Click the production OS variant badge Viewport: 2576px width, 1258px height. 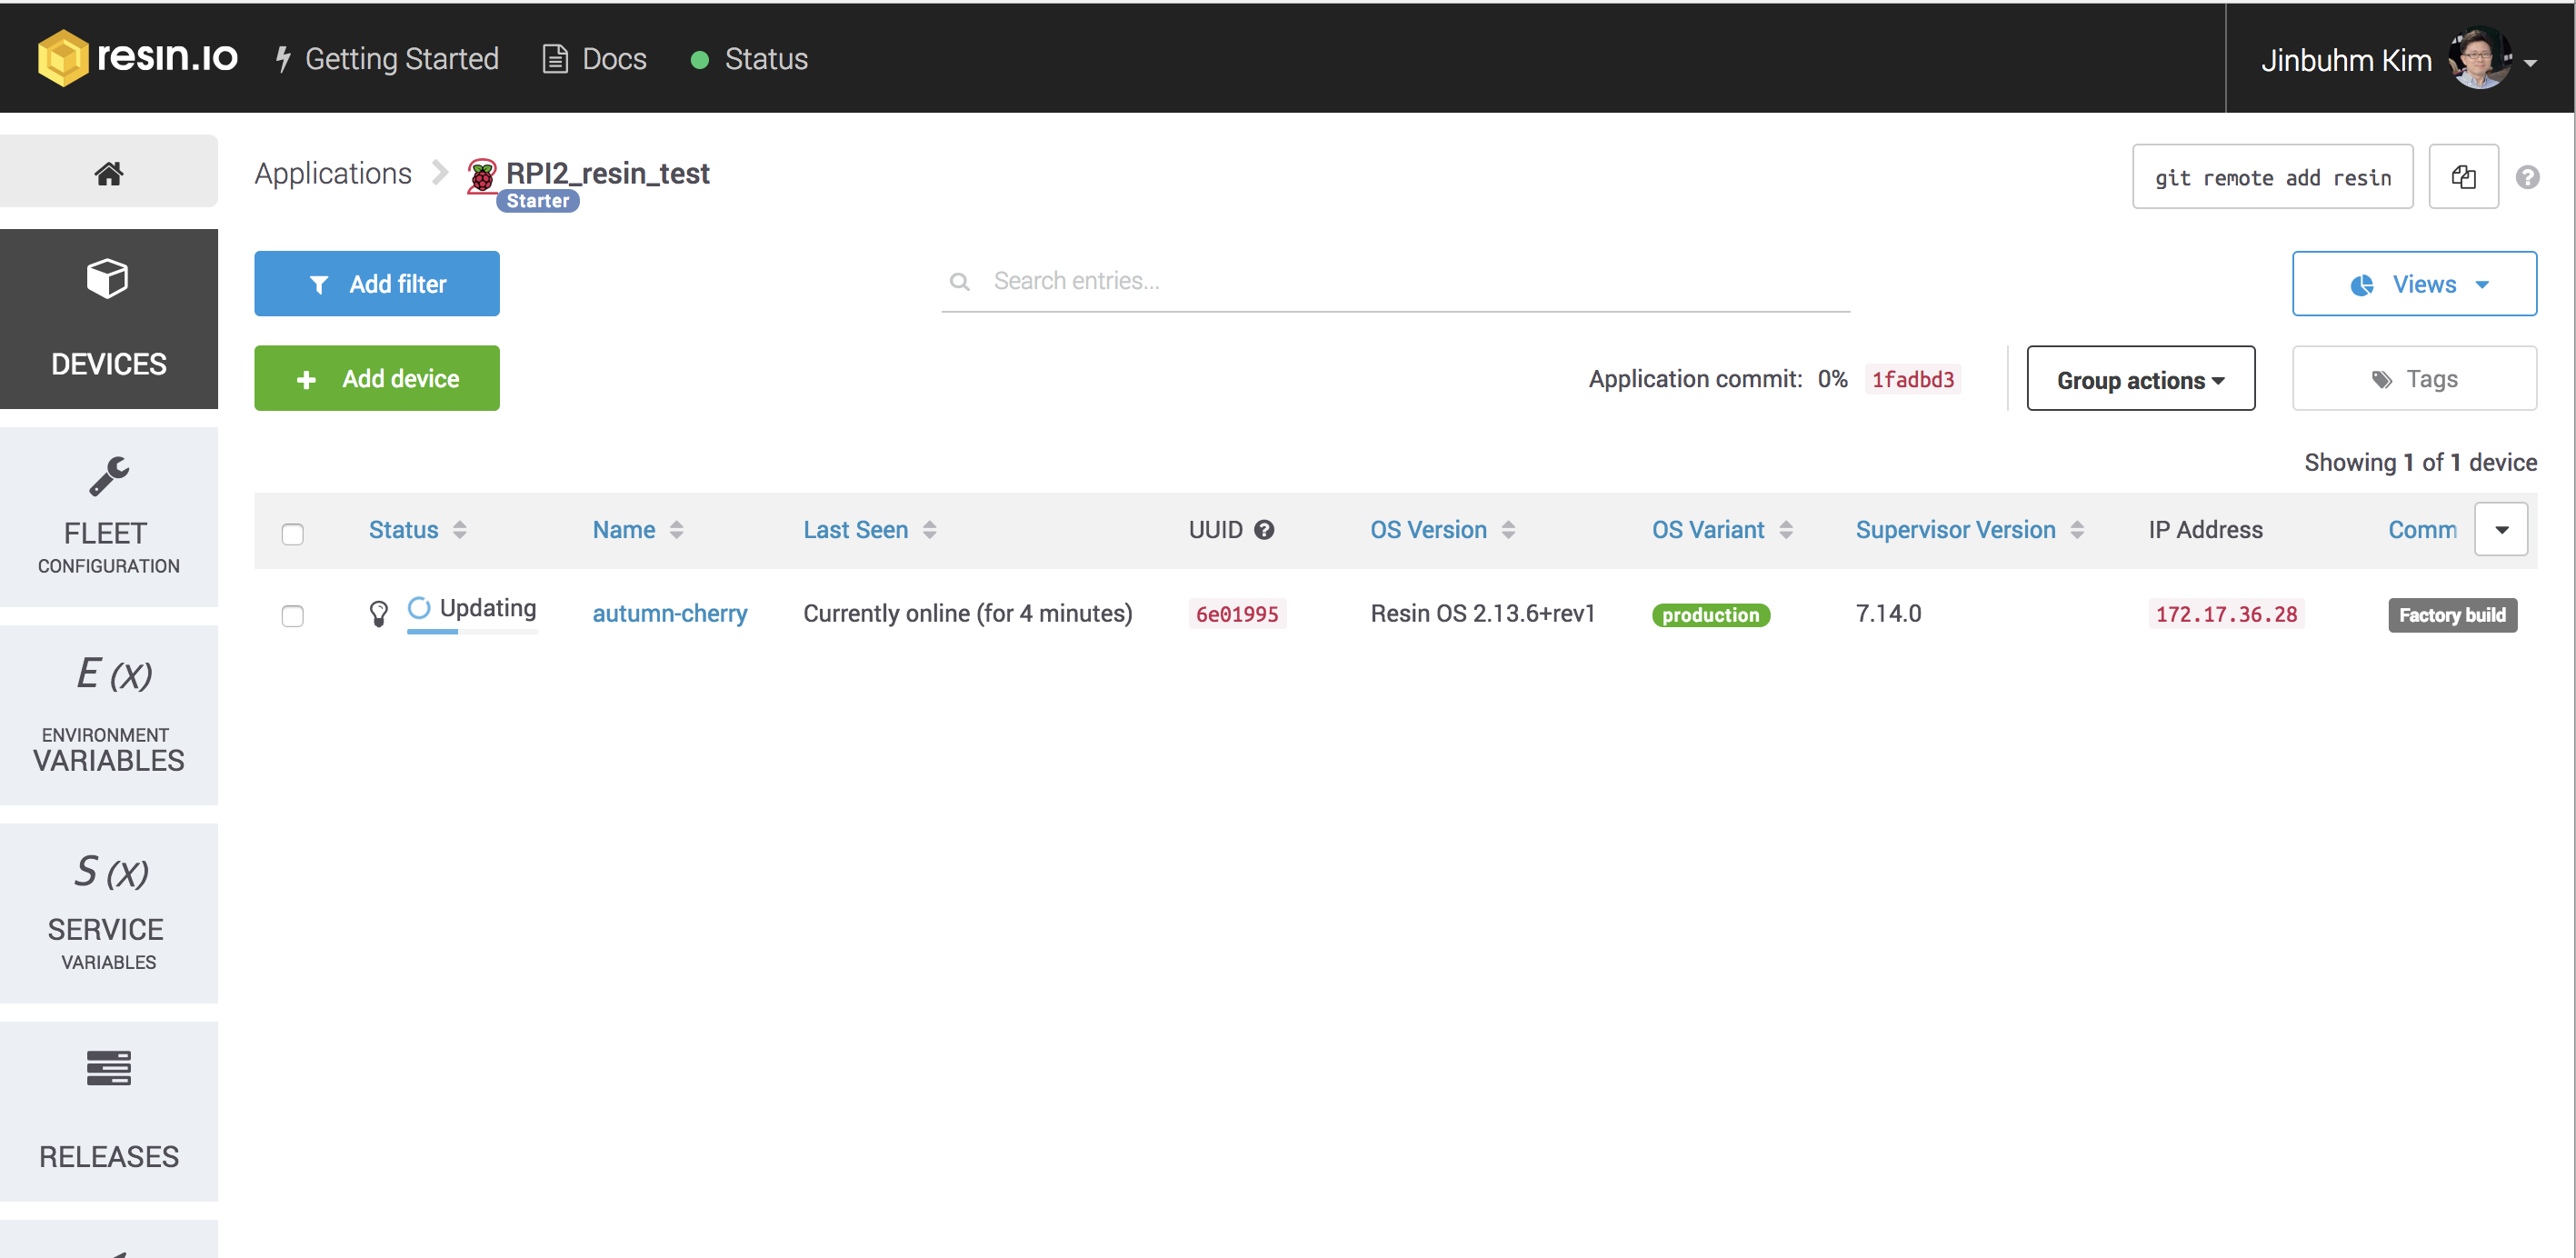pos(1710,615)
